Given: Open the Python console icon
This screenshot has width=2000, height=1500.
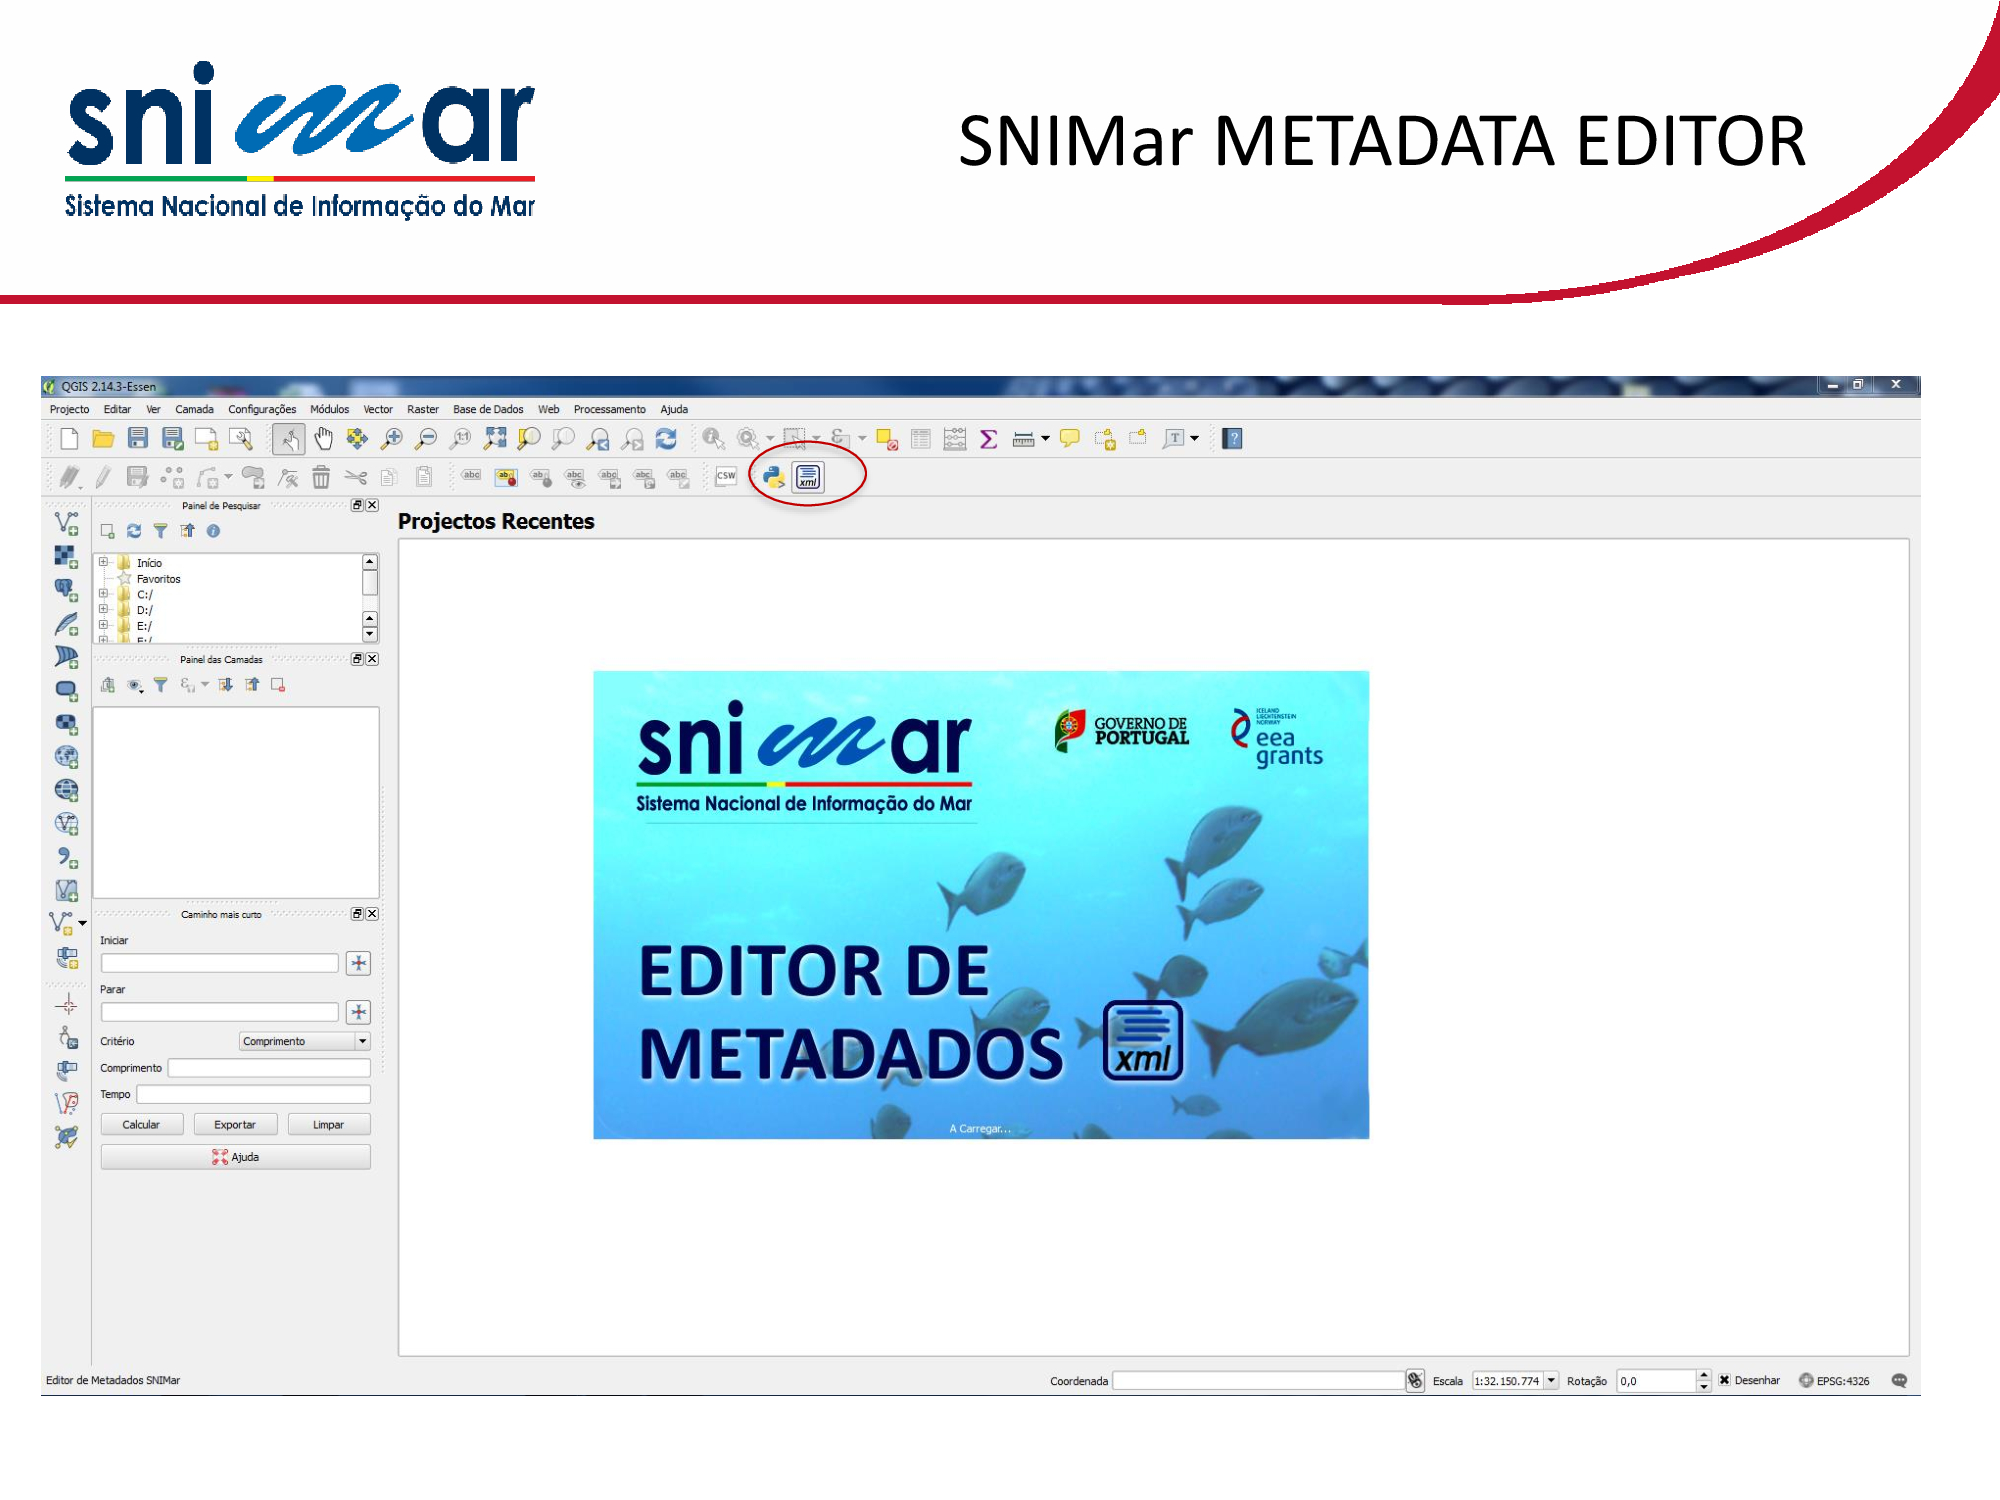Looking at the screenshot, I should coord(773,477).
